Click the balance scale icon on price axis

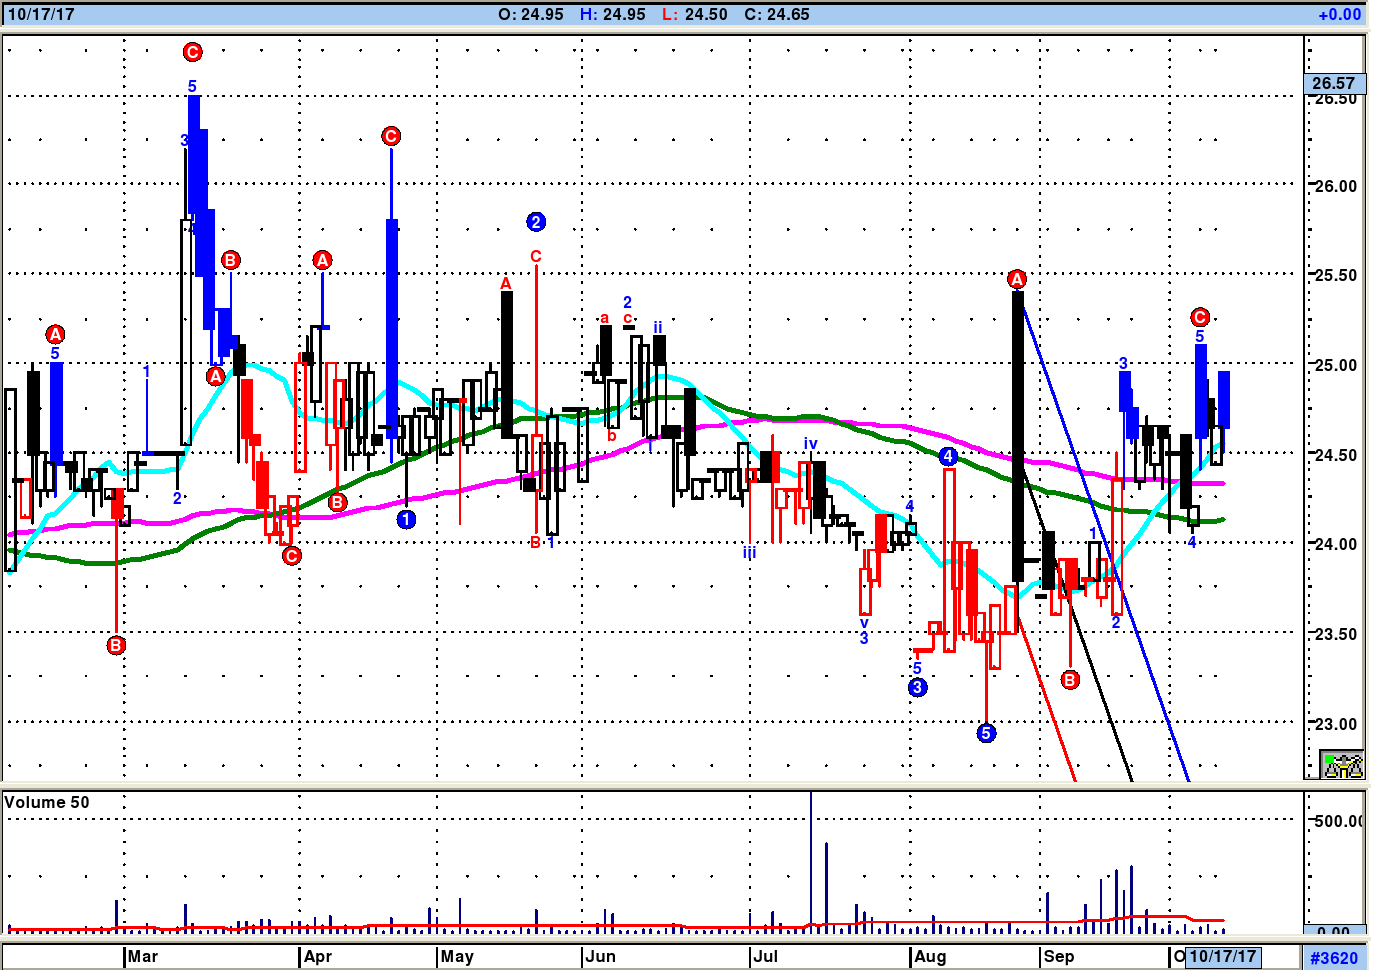(x=1342, y=765)
